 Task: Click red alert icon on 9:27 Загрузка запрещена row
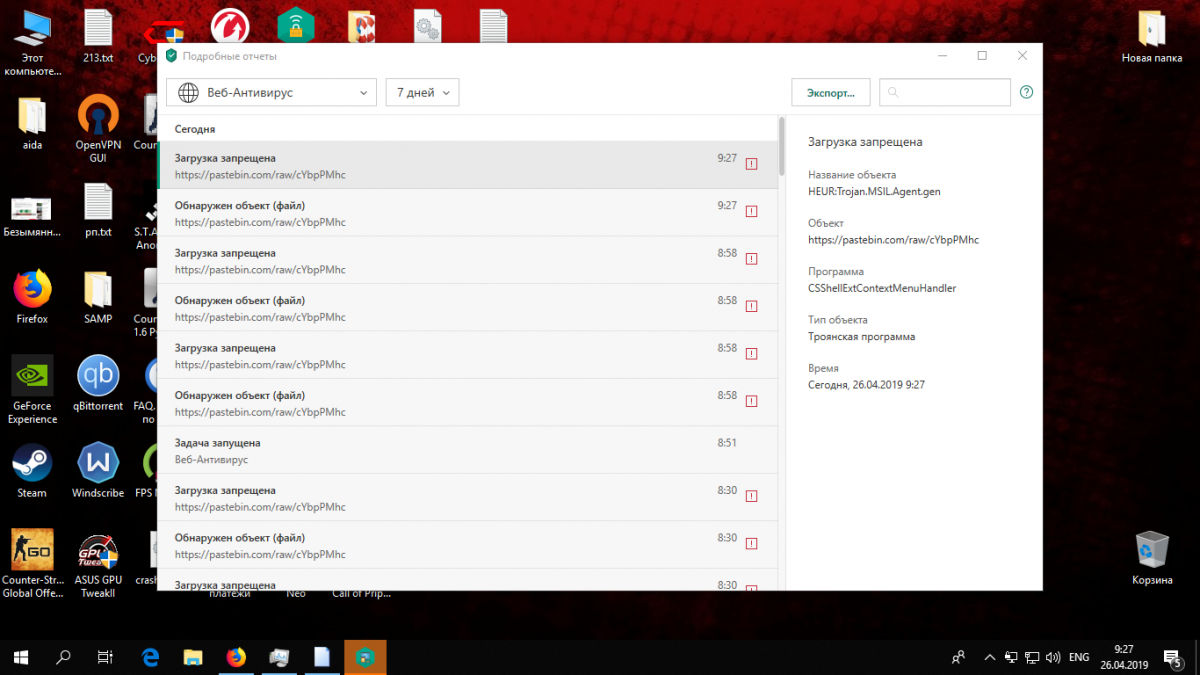tap(751, 163)
